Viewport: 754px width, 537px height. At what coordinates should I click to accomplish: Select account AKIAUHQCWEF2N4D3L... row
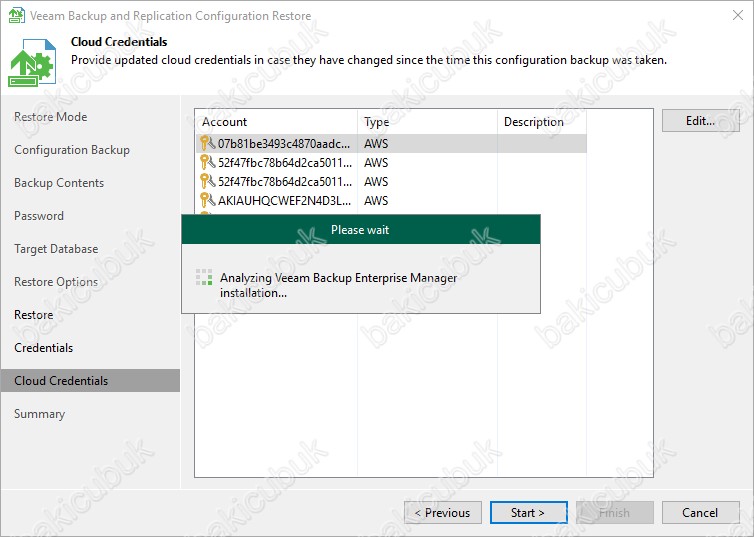click(x=391, y=200)
